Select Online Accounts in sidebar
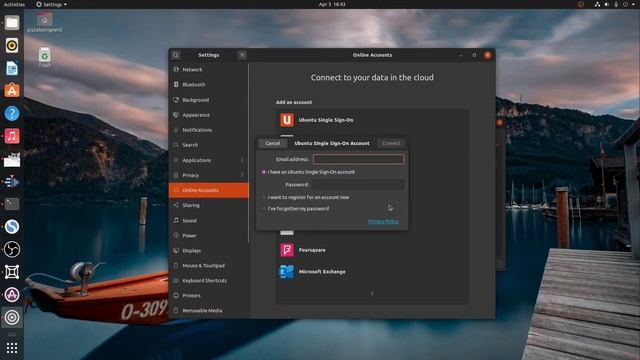Image resolution: width=640 pixels, height=360 pixels. [209, 190]
